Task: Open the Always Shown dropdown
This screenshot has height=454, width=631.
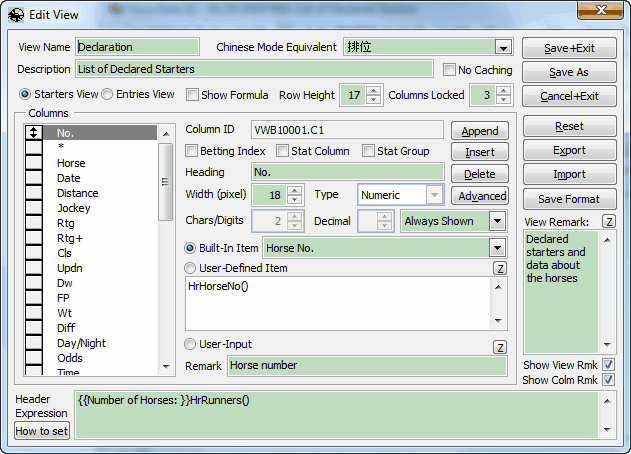Action: [x=498, y=221]
